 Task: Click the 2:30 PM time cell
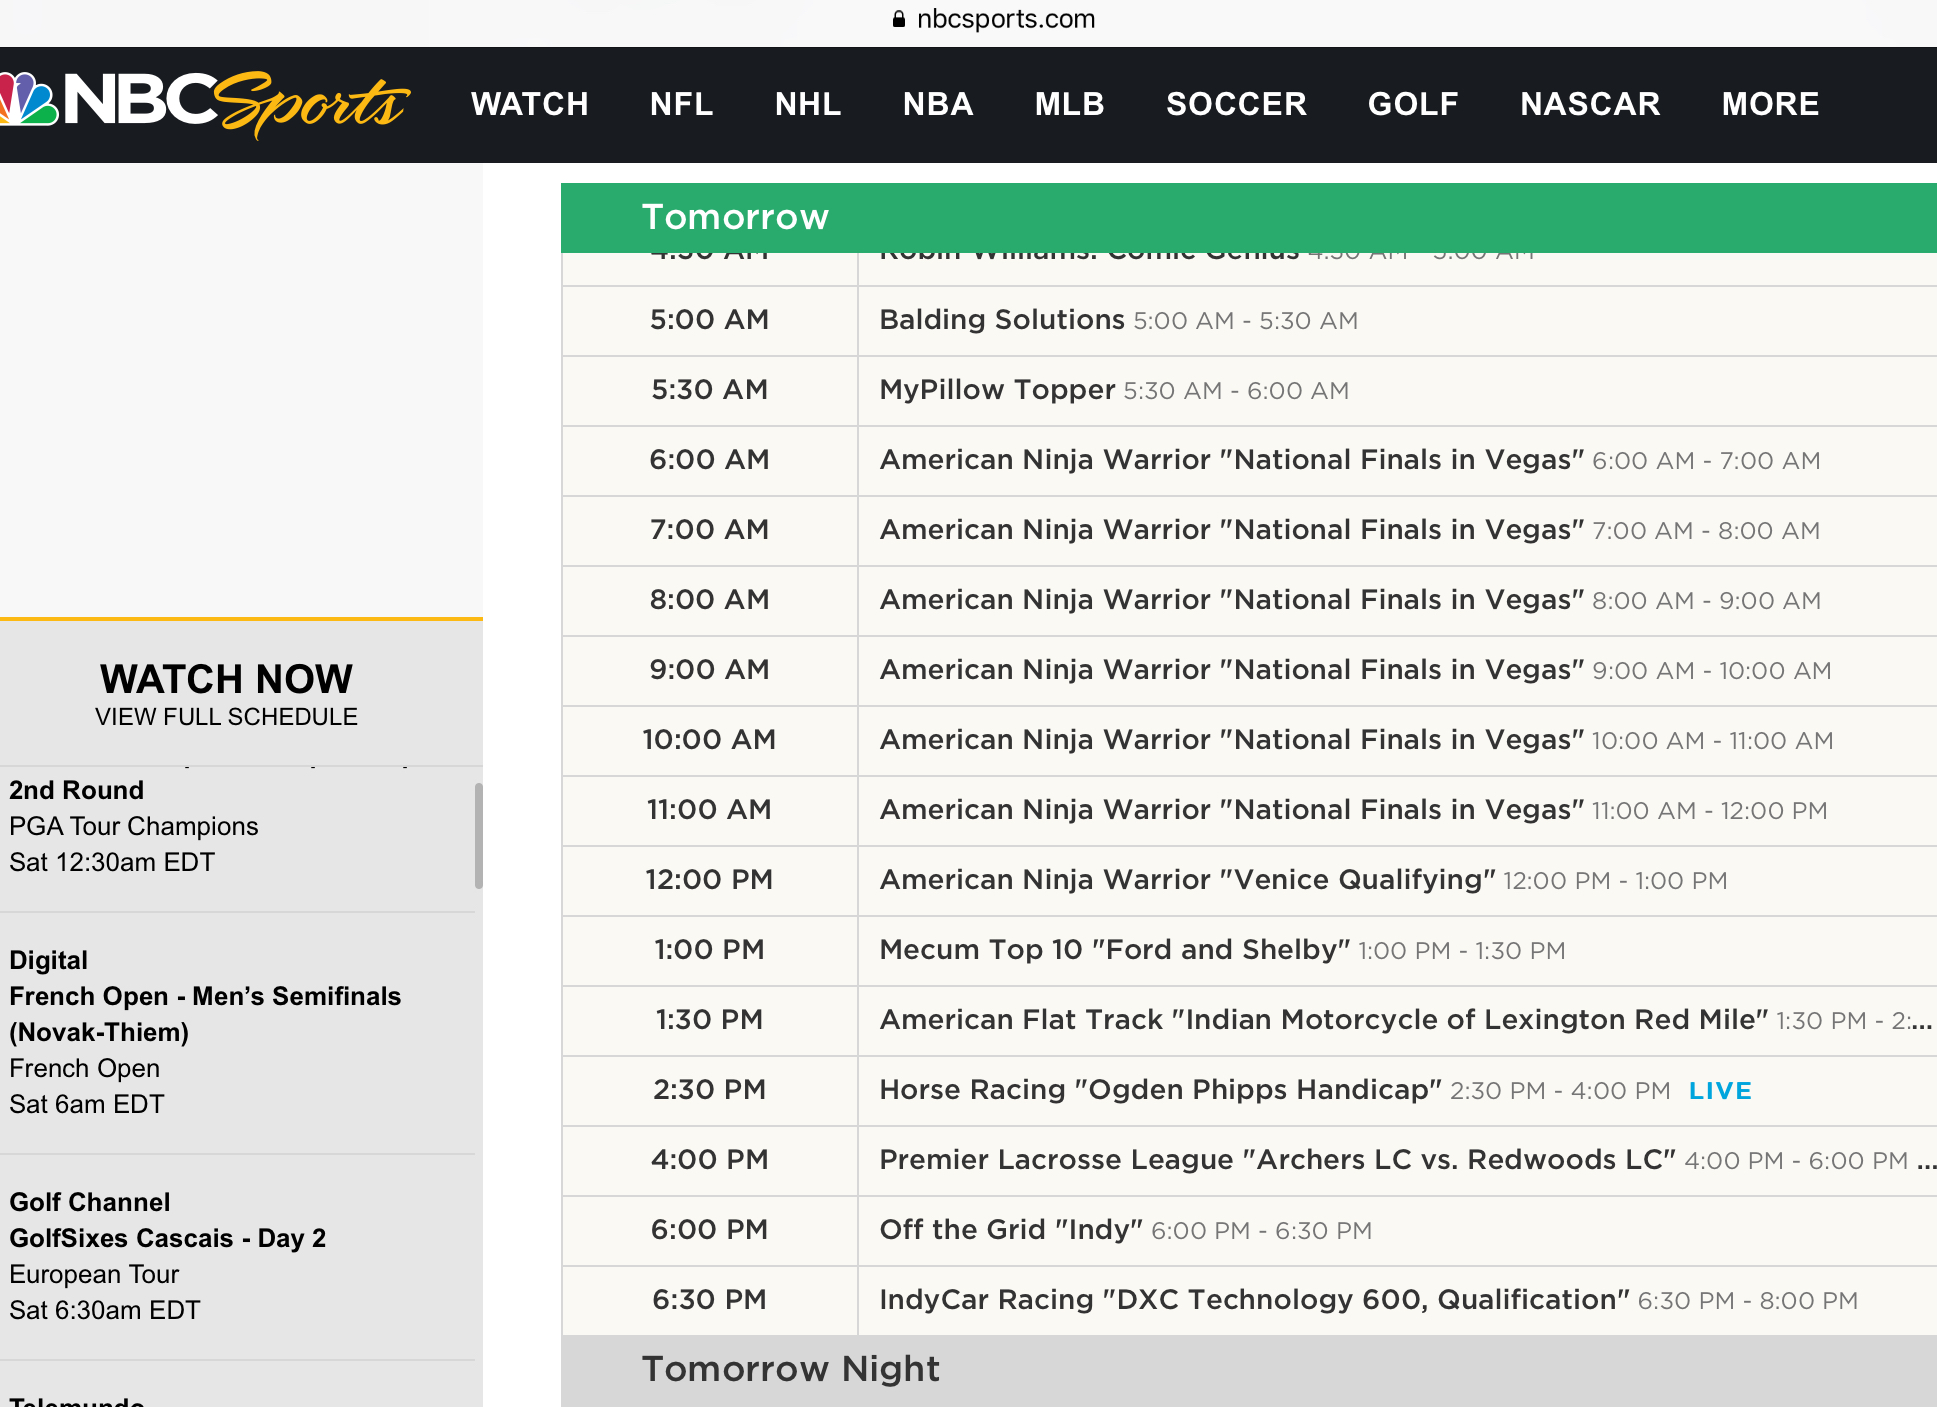[709, 1091]
